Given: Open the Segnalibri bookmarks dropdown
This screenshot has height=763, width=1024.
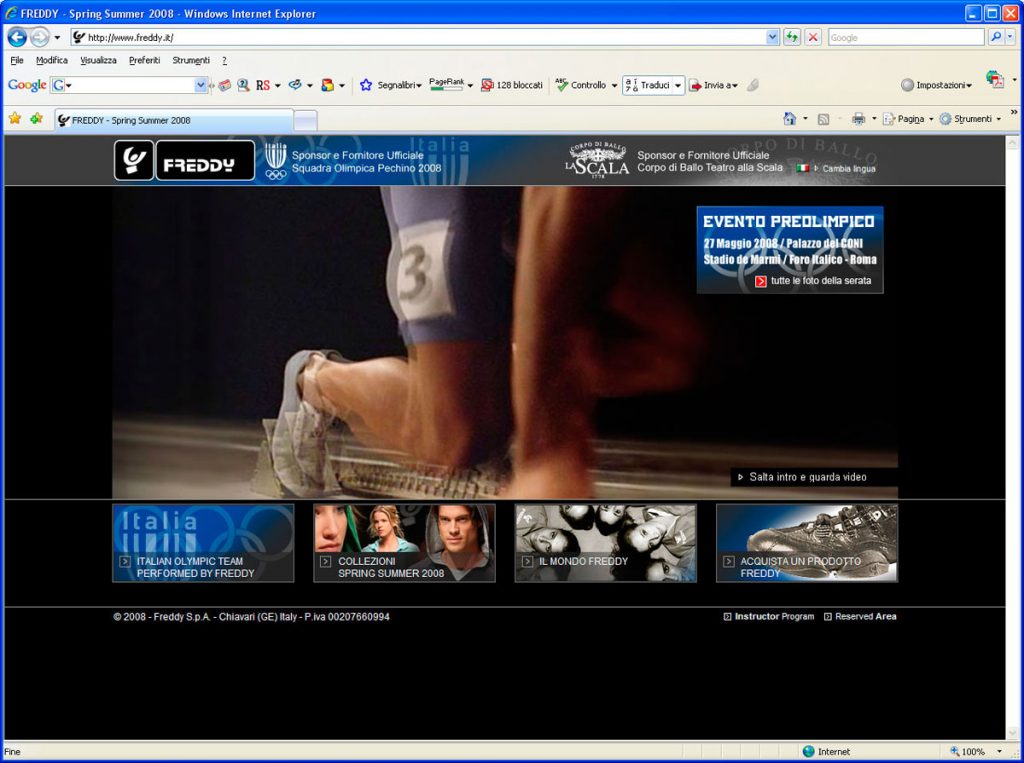Looking at the screenshot, I should [x=391, y=85].
